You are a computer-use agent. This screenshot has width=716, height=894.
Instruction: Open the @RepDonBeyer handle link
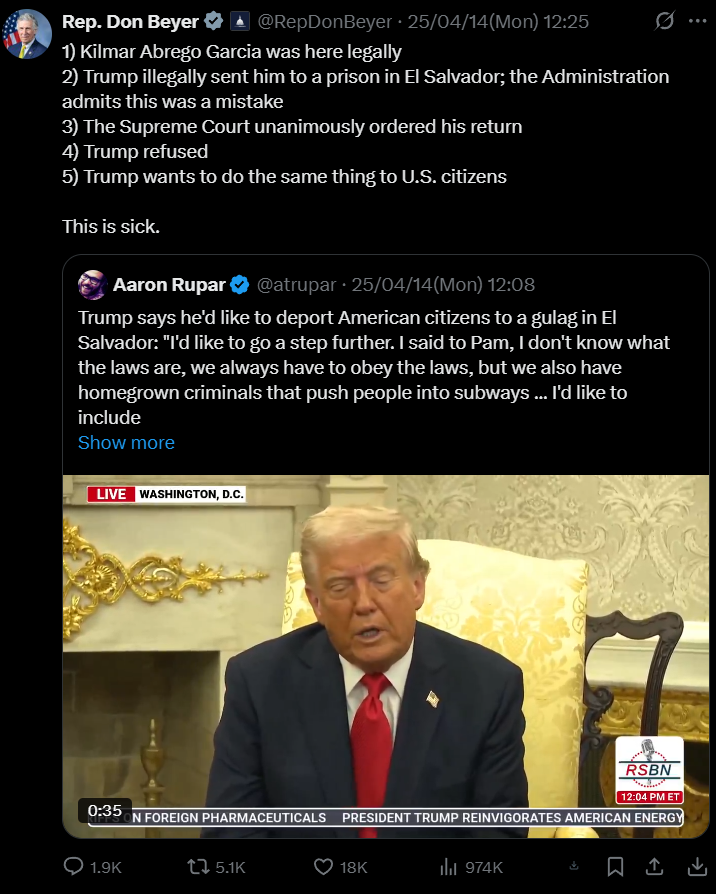click(x=324, y=22)
